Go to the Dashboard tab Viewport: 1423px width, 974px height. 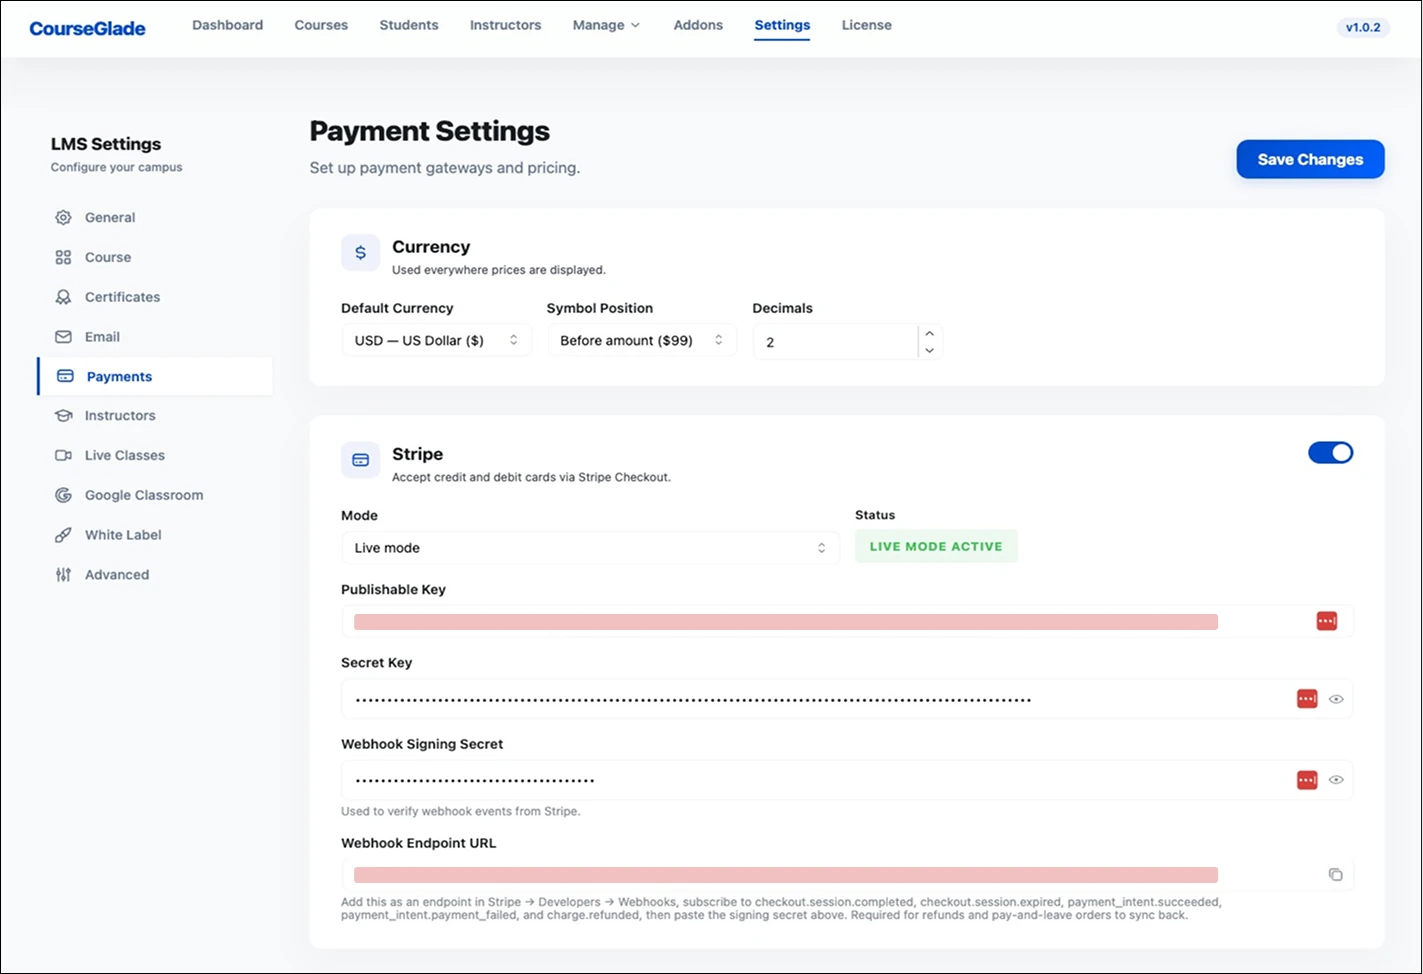228,25
